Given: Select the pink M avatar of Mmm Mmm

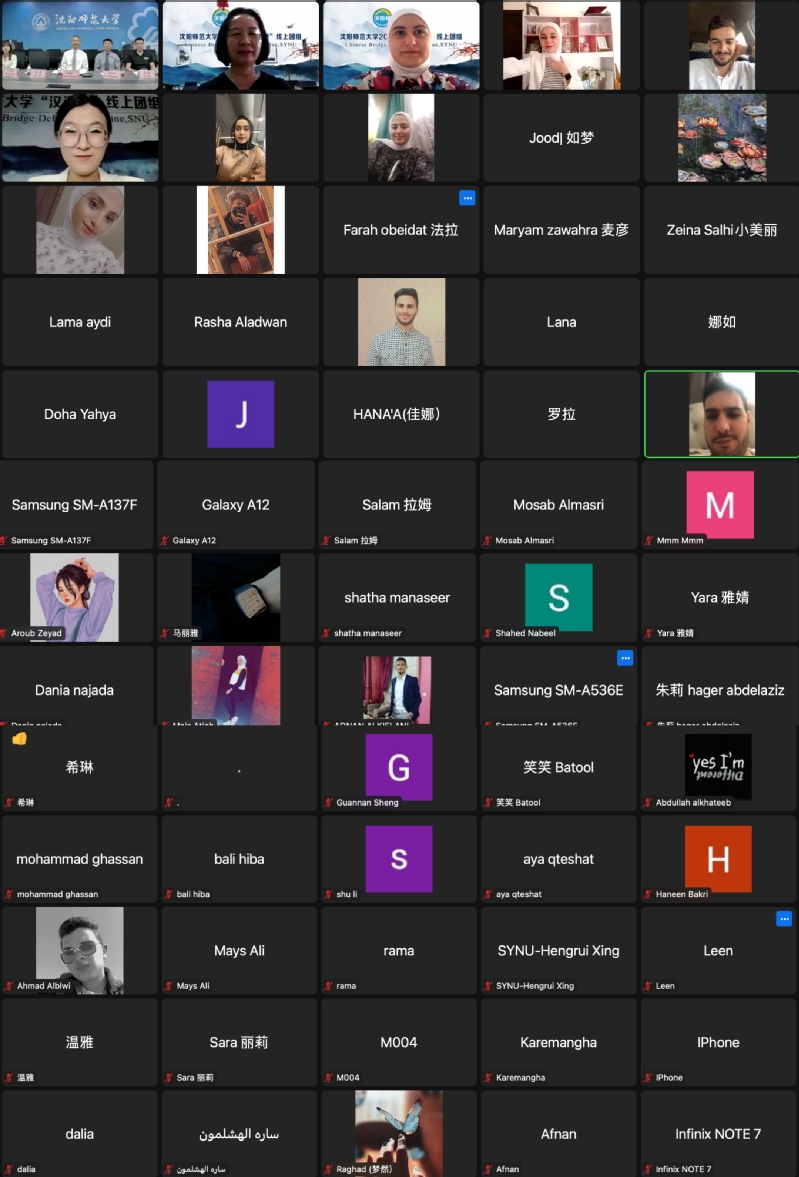Looking at the screenshot, I should [x=719, y=504].
